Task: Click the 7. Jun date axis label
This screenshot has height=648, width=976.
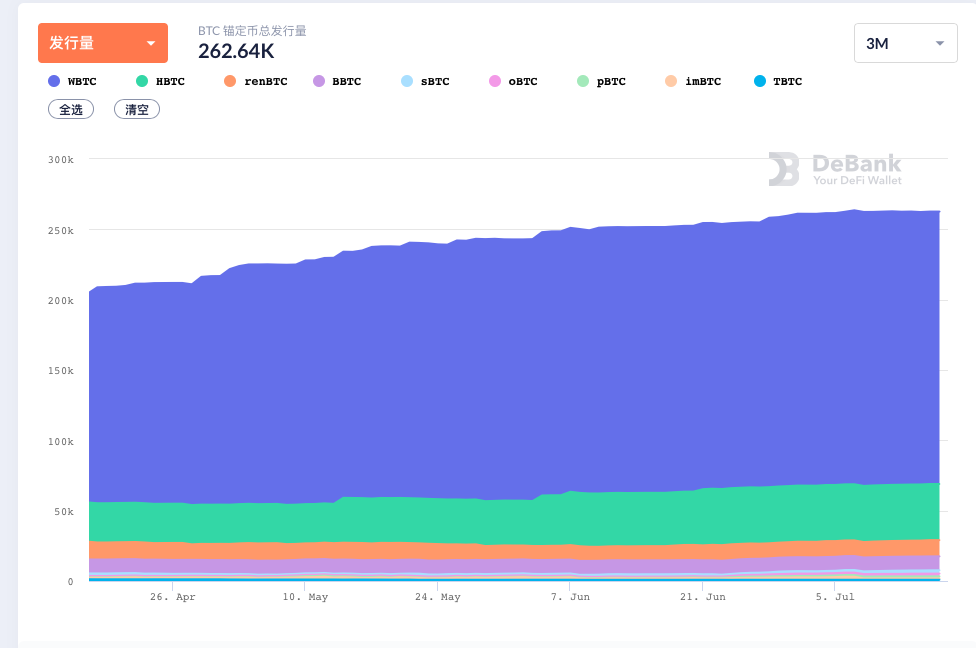Action: click(571, 597)
